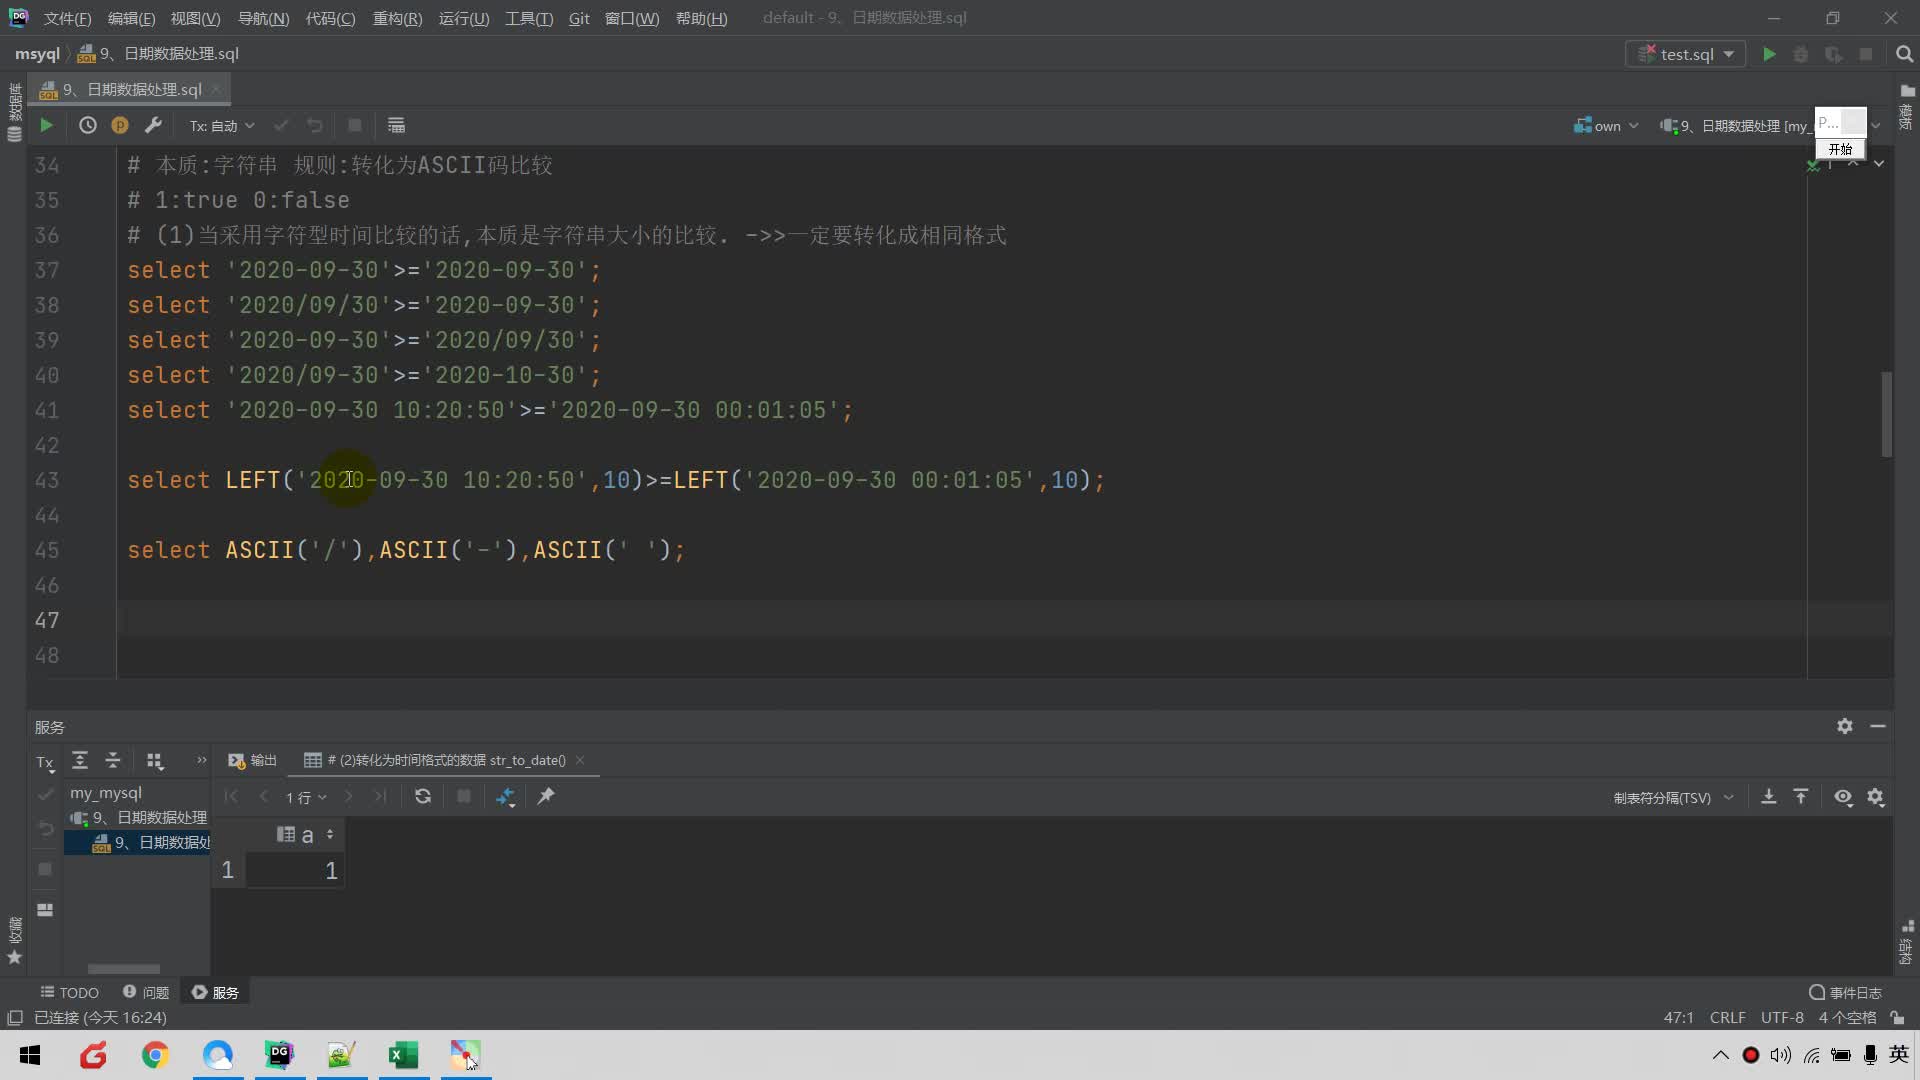The width and height of the screenshot is (1920, 1080).
Task: Open Tx auto transaction mode dropdown
Action: pos(222,125)
